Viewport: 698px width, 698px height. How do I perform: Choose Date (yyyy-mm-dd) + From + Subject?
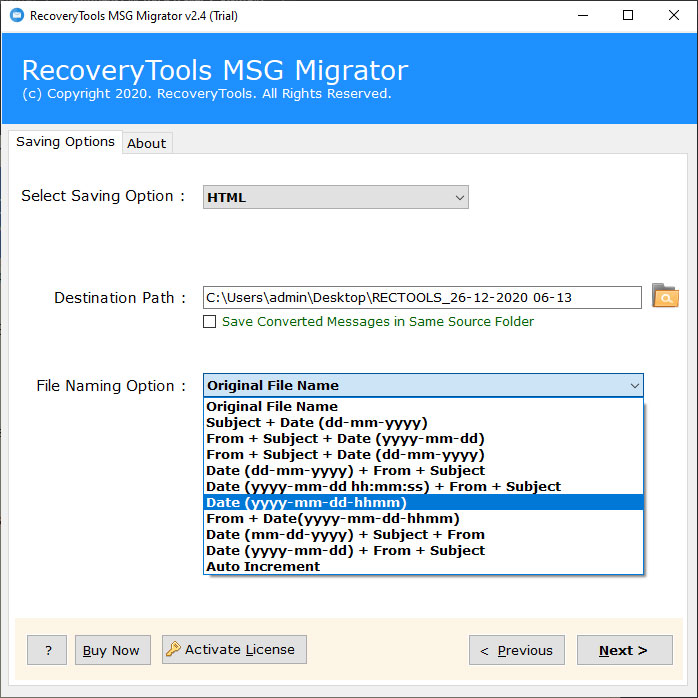[x=423, y=551]
